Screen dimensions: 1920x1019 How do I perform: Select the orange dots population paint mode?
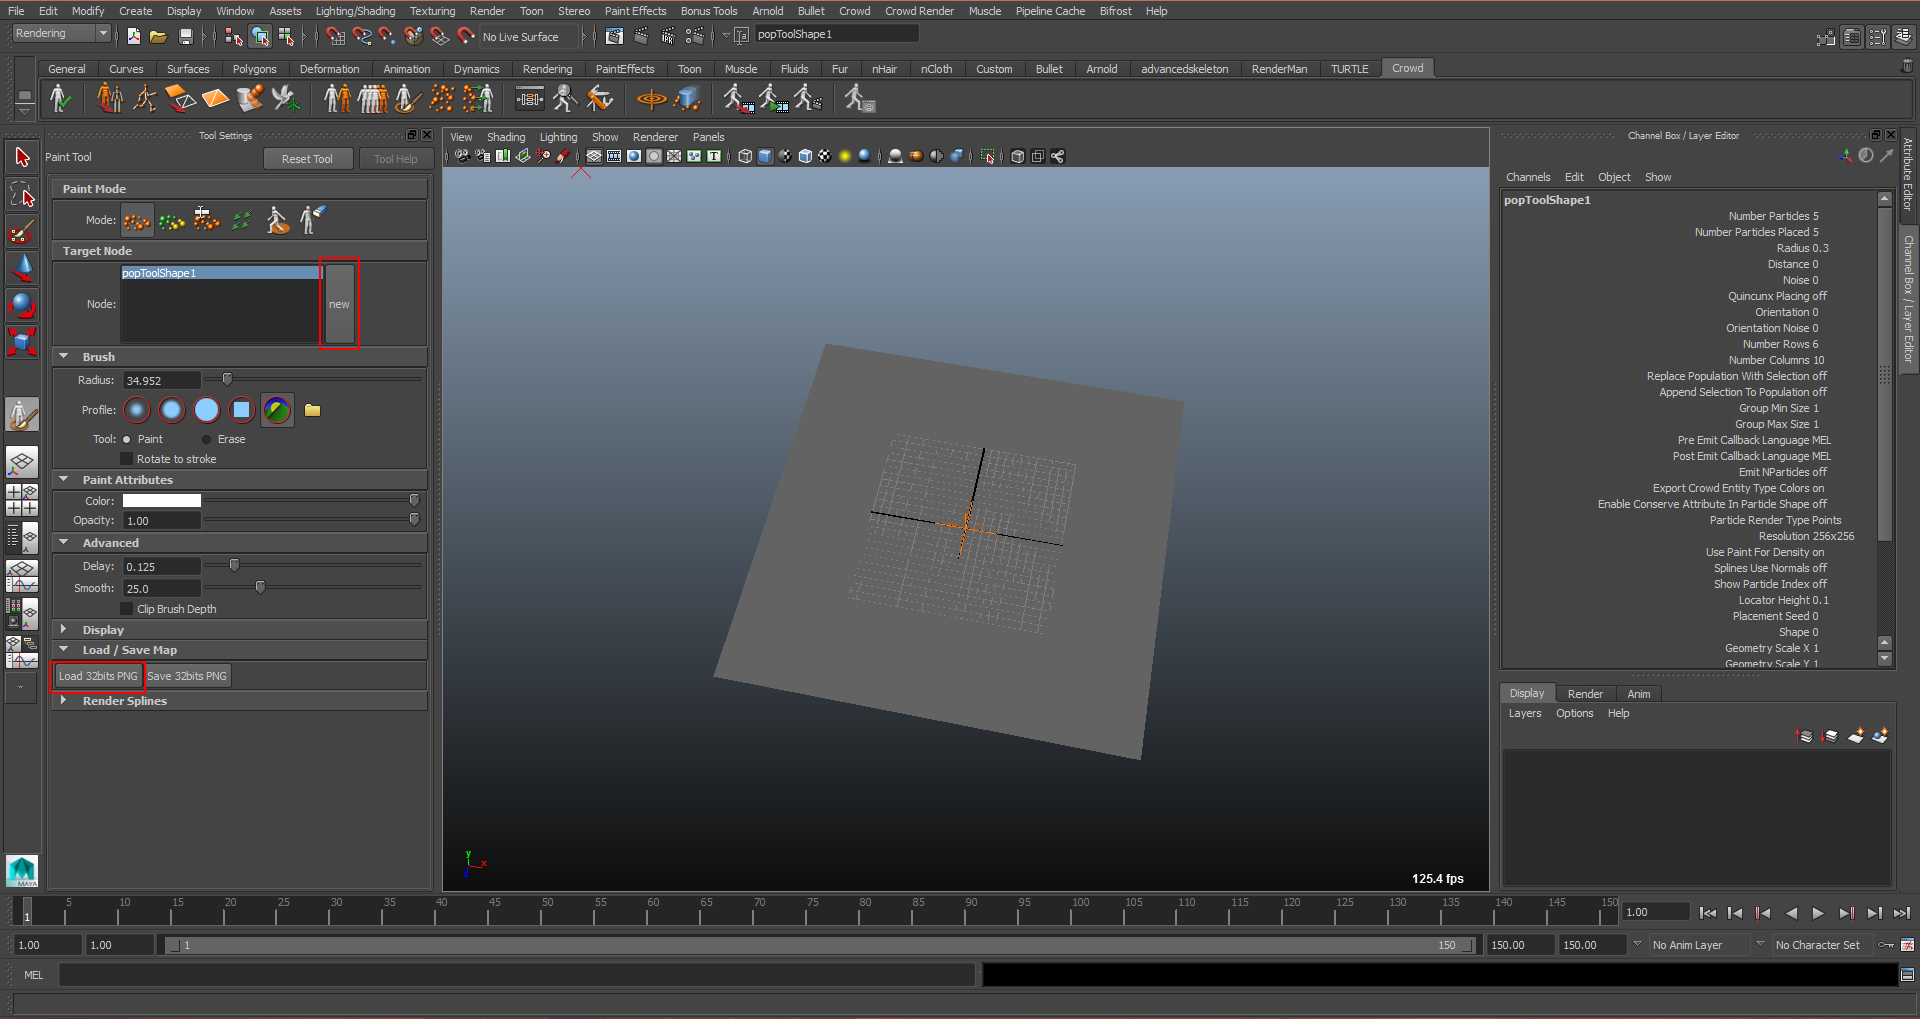coord(137,220)
